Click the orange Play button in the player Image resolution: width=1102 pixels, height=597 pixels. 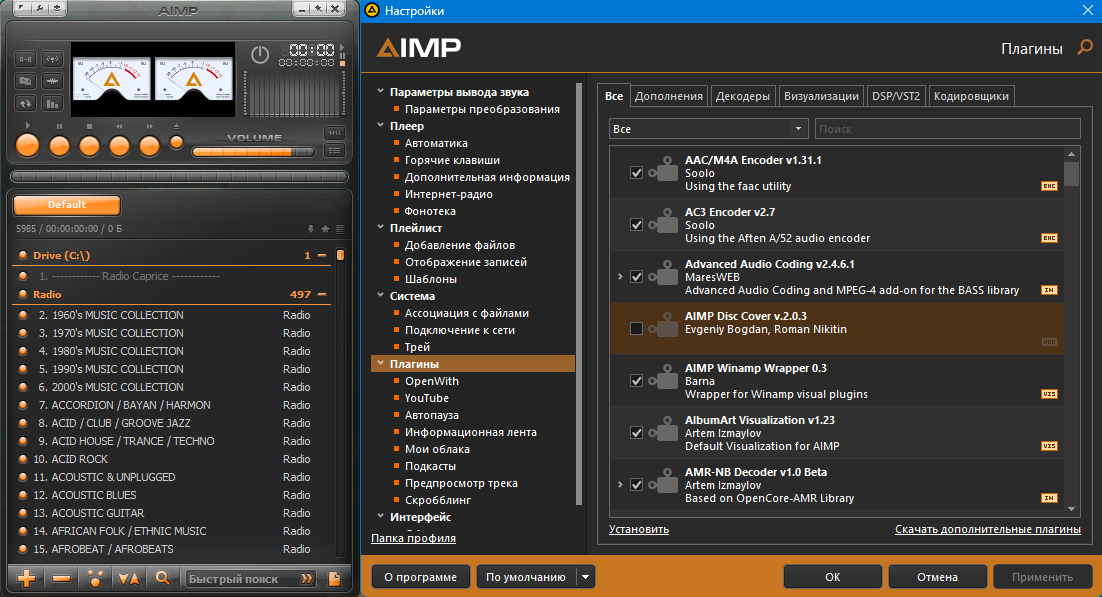[x=27, y=146]
